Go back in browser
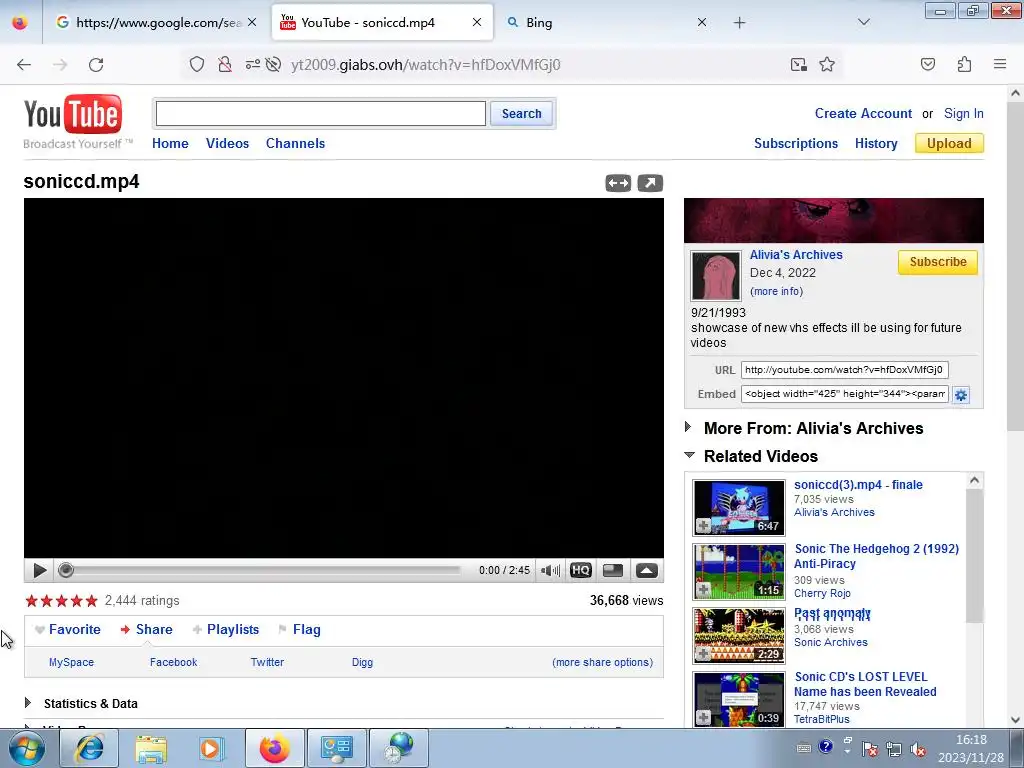The height and width of the screenshot is (768, 1024). tap(24, 64)
